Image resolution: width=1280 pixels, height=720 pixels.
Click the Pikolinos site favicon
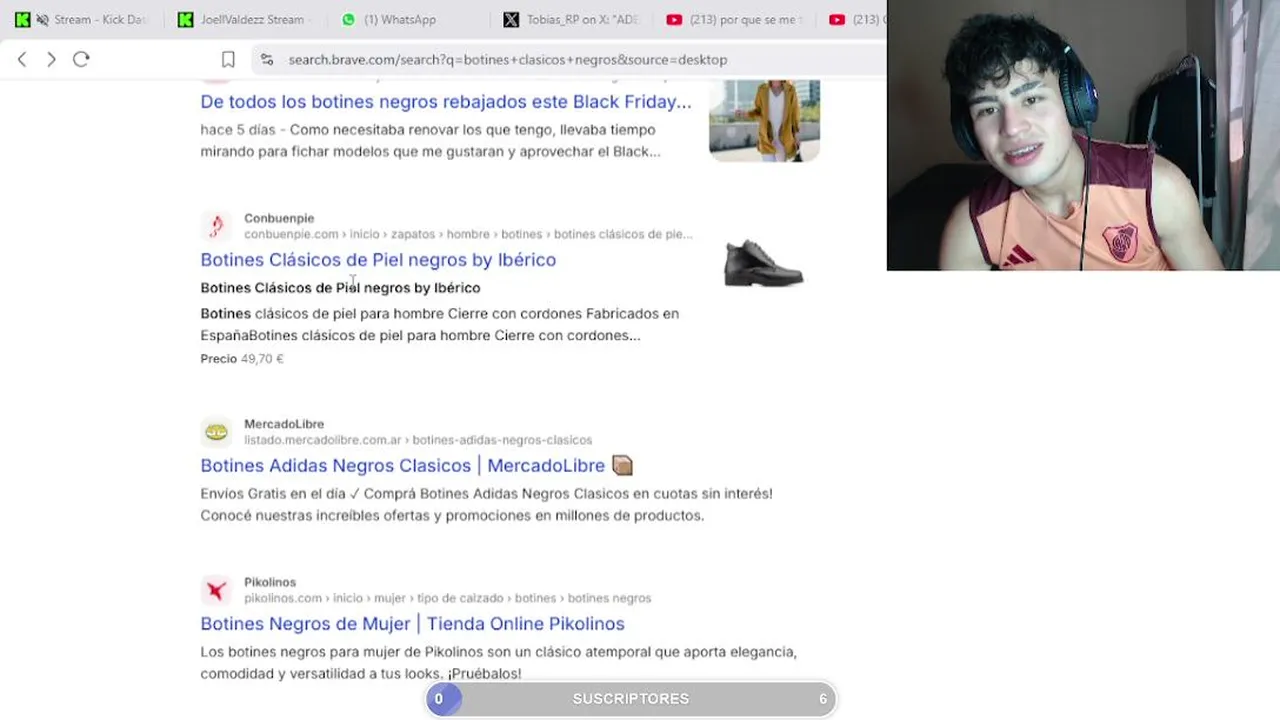point(216,590)
